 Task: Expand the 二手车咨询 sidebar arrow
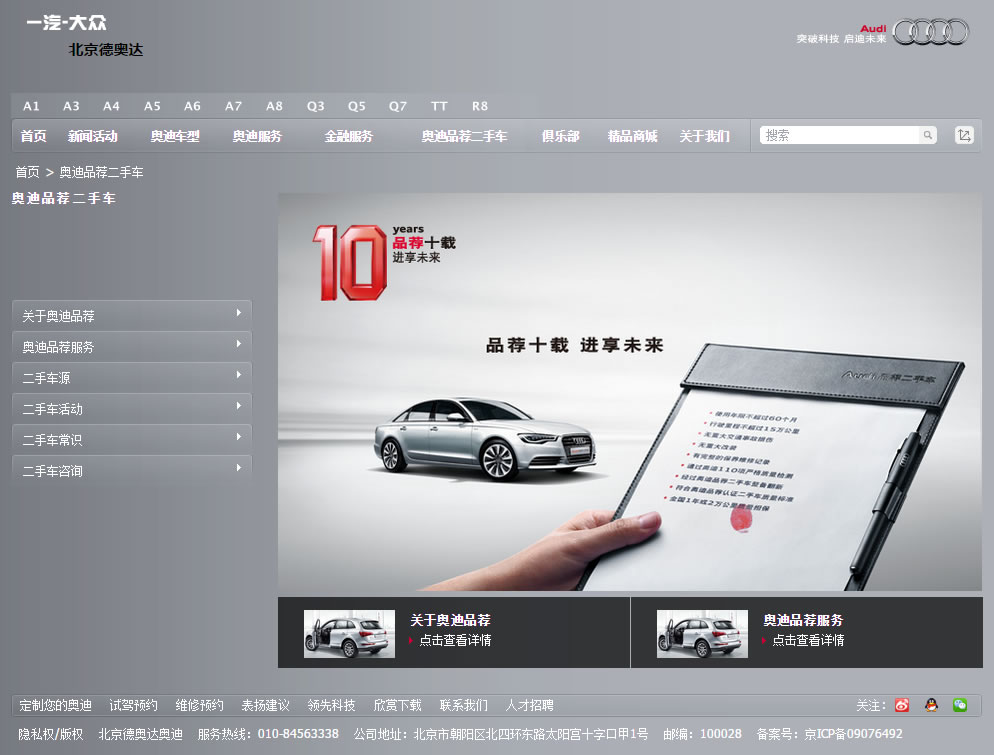click(x=238, y=468)
